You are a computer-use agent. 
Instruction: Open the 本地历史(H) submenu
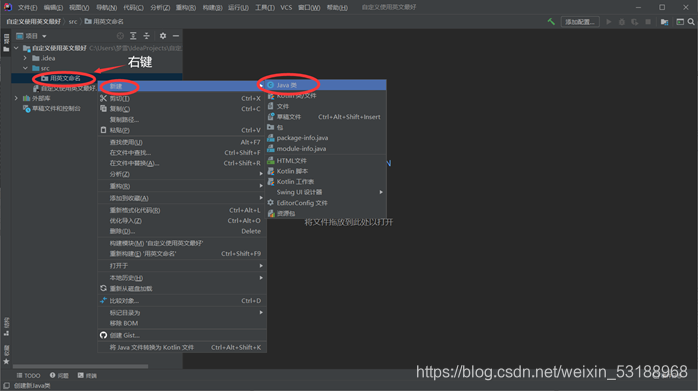182,278
